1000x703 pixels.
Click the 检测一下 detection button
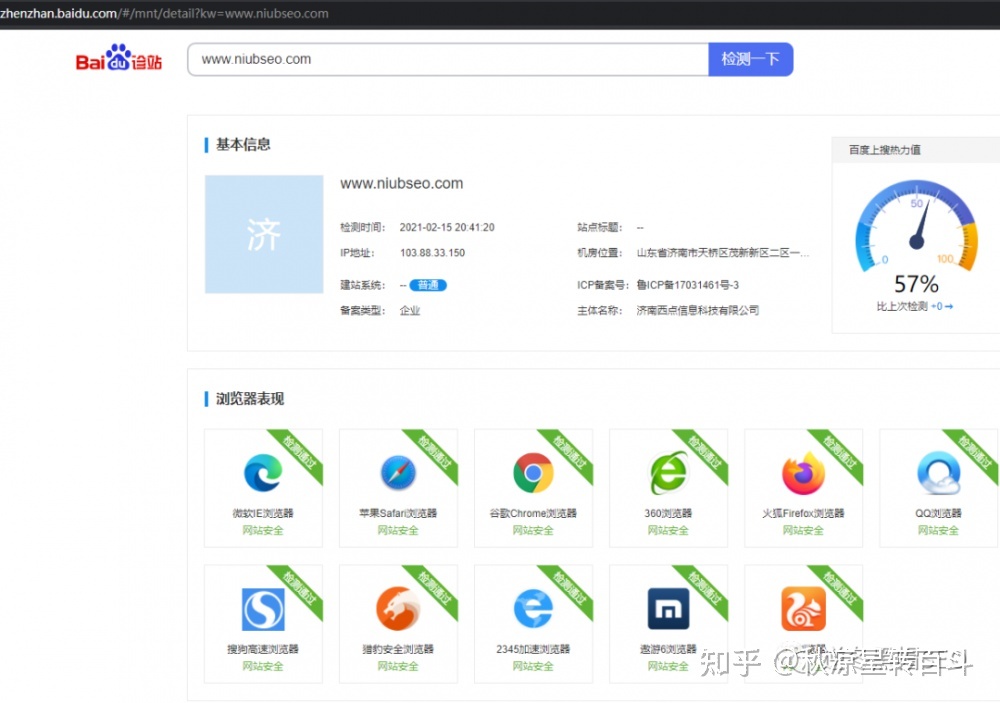[x=750, y=58]
